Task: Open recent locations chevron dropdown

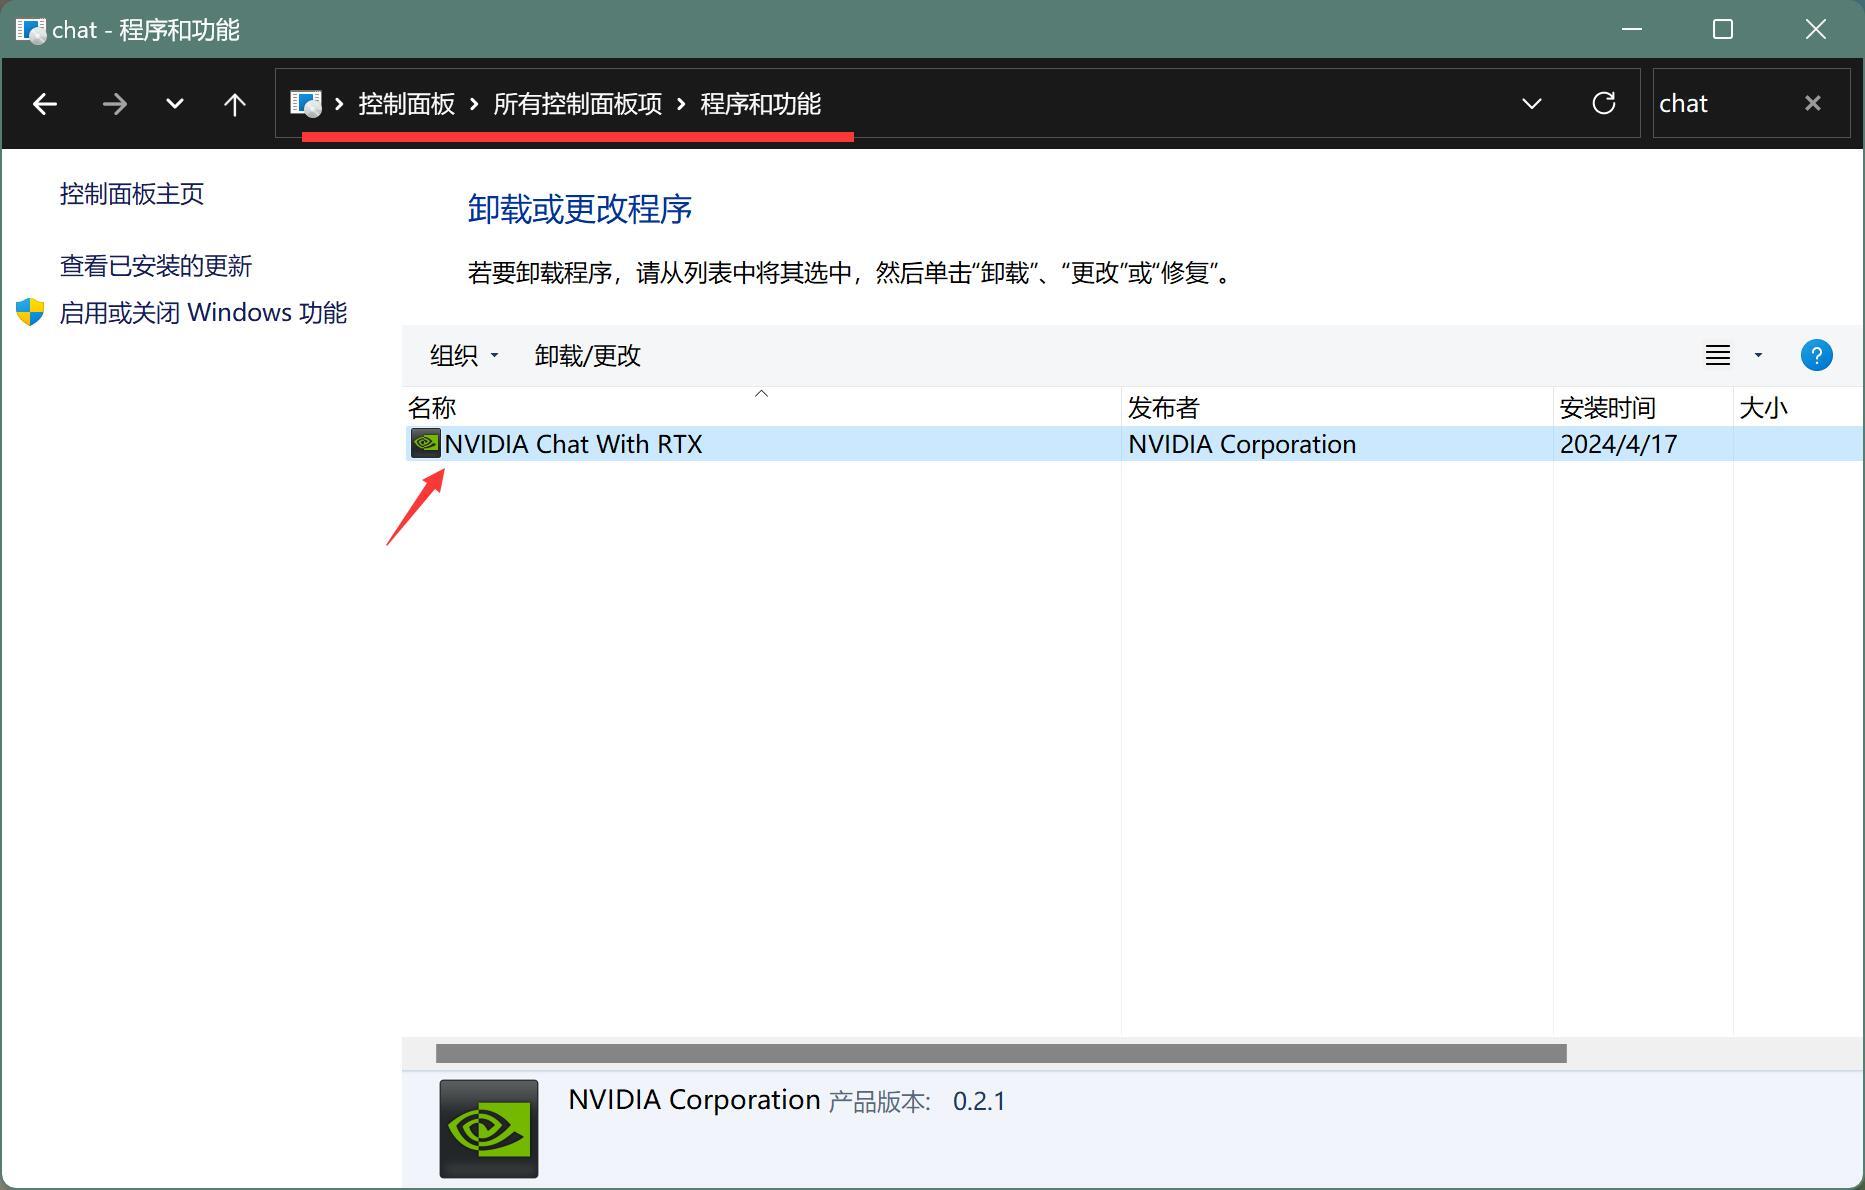Action: tap(175, 104)
